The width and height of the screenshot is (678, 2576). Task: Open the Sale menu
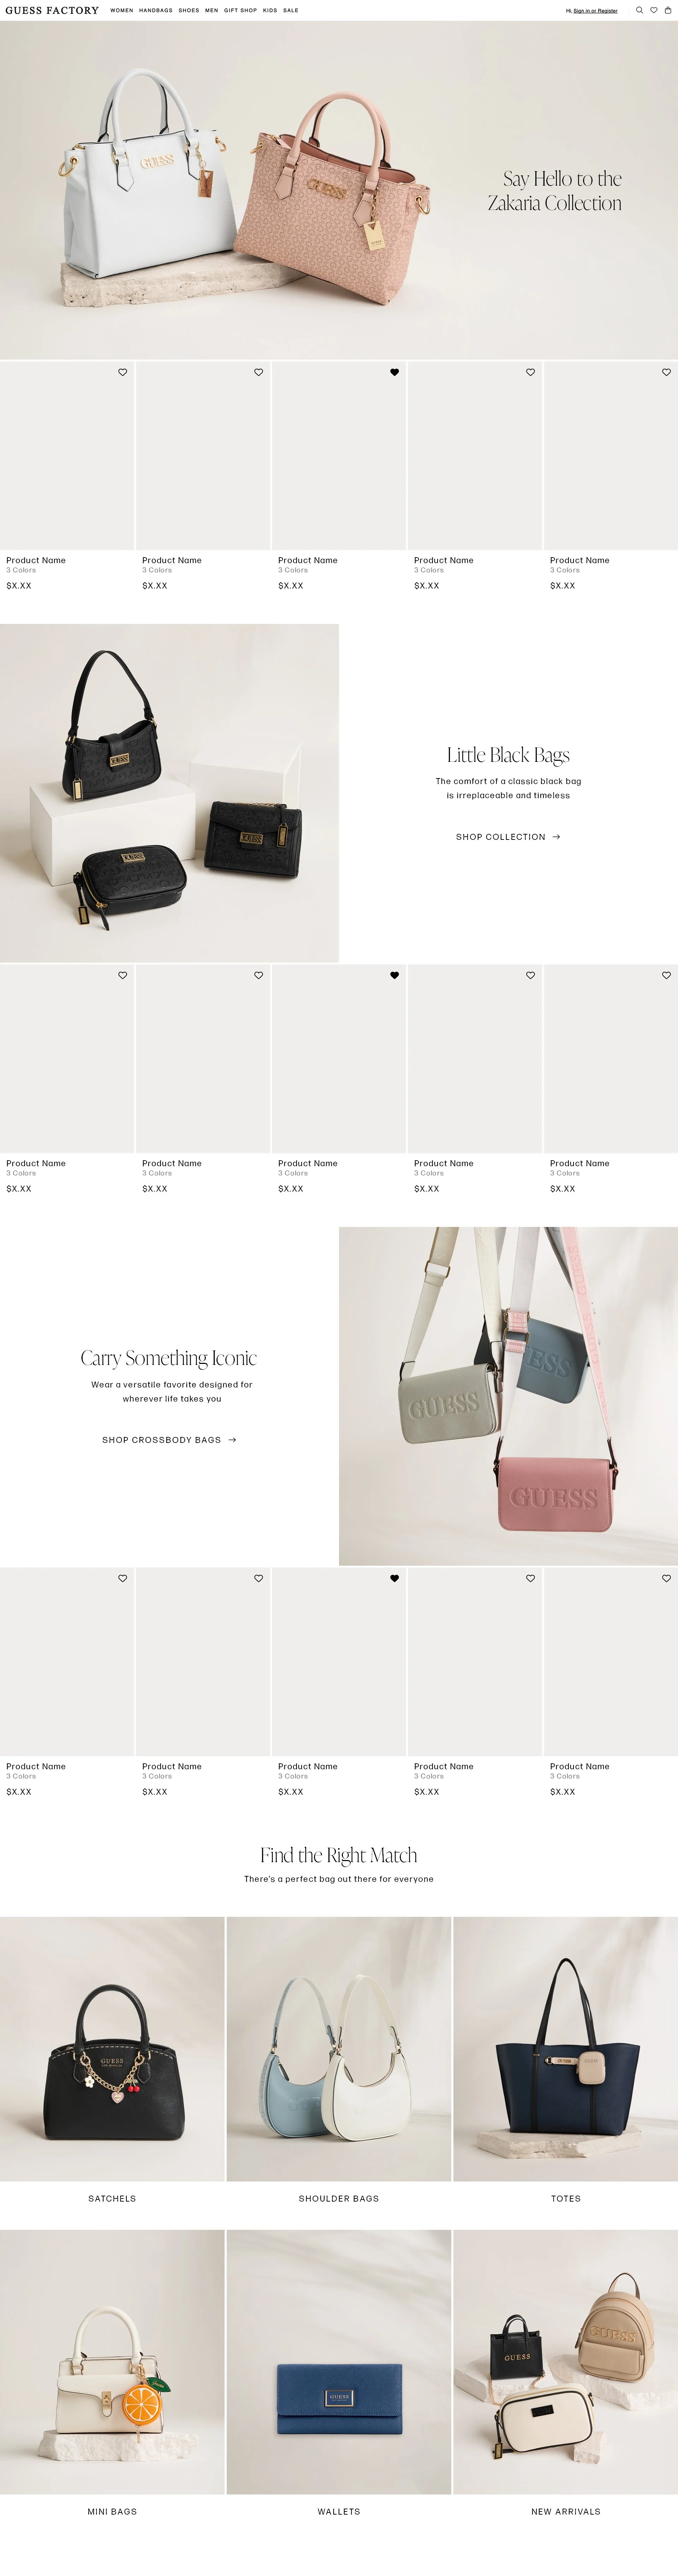coord(291,10)
